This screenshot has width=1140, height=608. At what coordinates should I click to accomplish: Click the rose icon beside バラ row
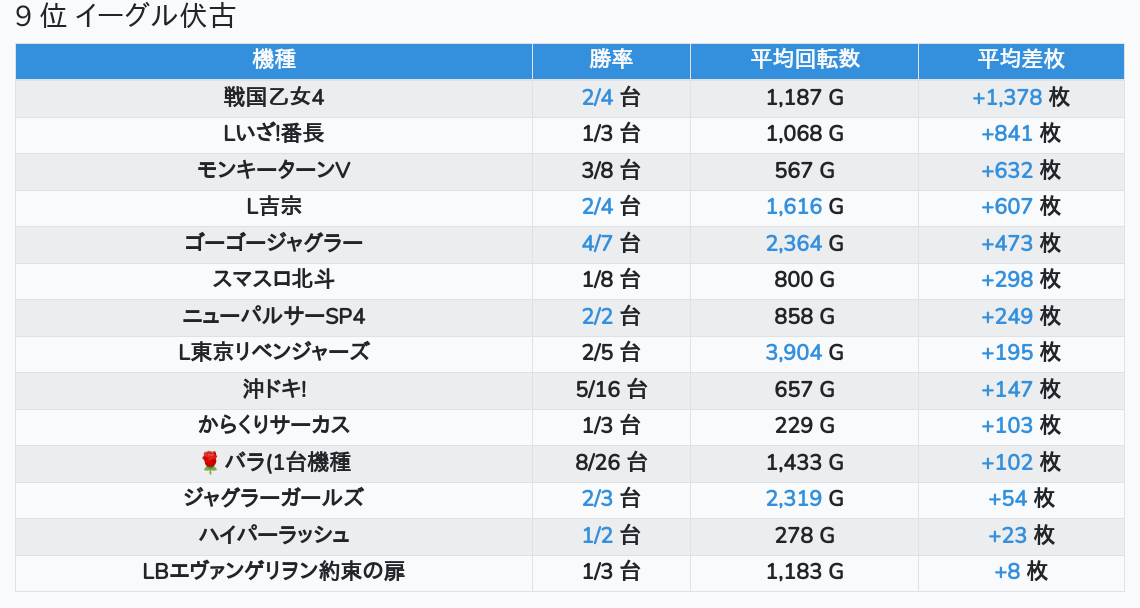(x=209, y=462)
